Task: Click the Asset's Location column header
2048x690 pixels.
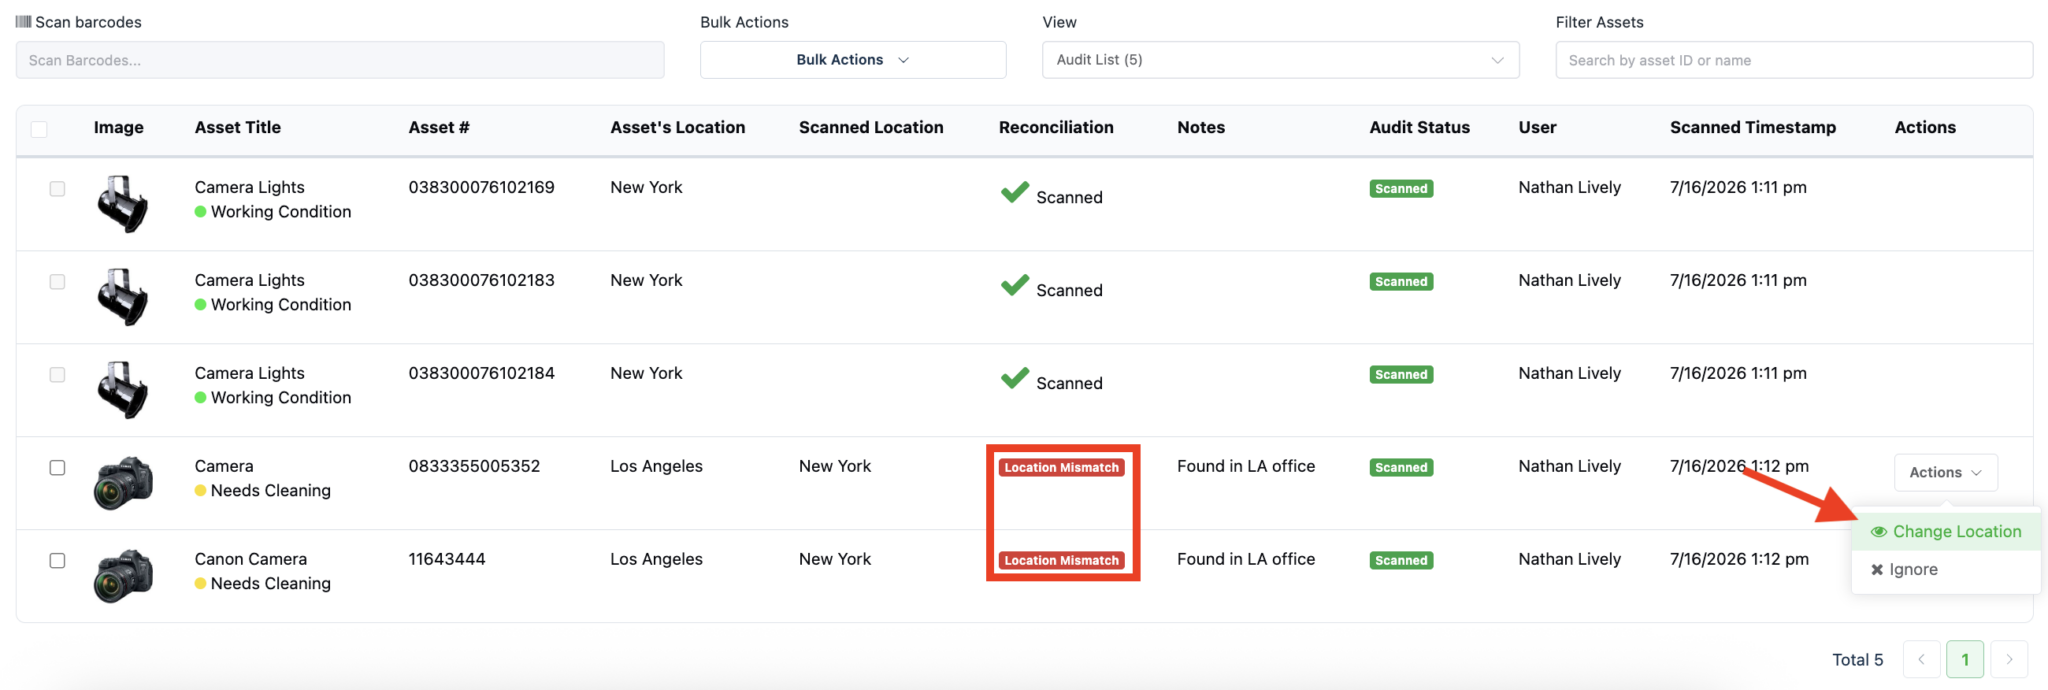Action: click(x=678, y=128)
